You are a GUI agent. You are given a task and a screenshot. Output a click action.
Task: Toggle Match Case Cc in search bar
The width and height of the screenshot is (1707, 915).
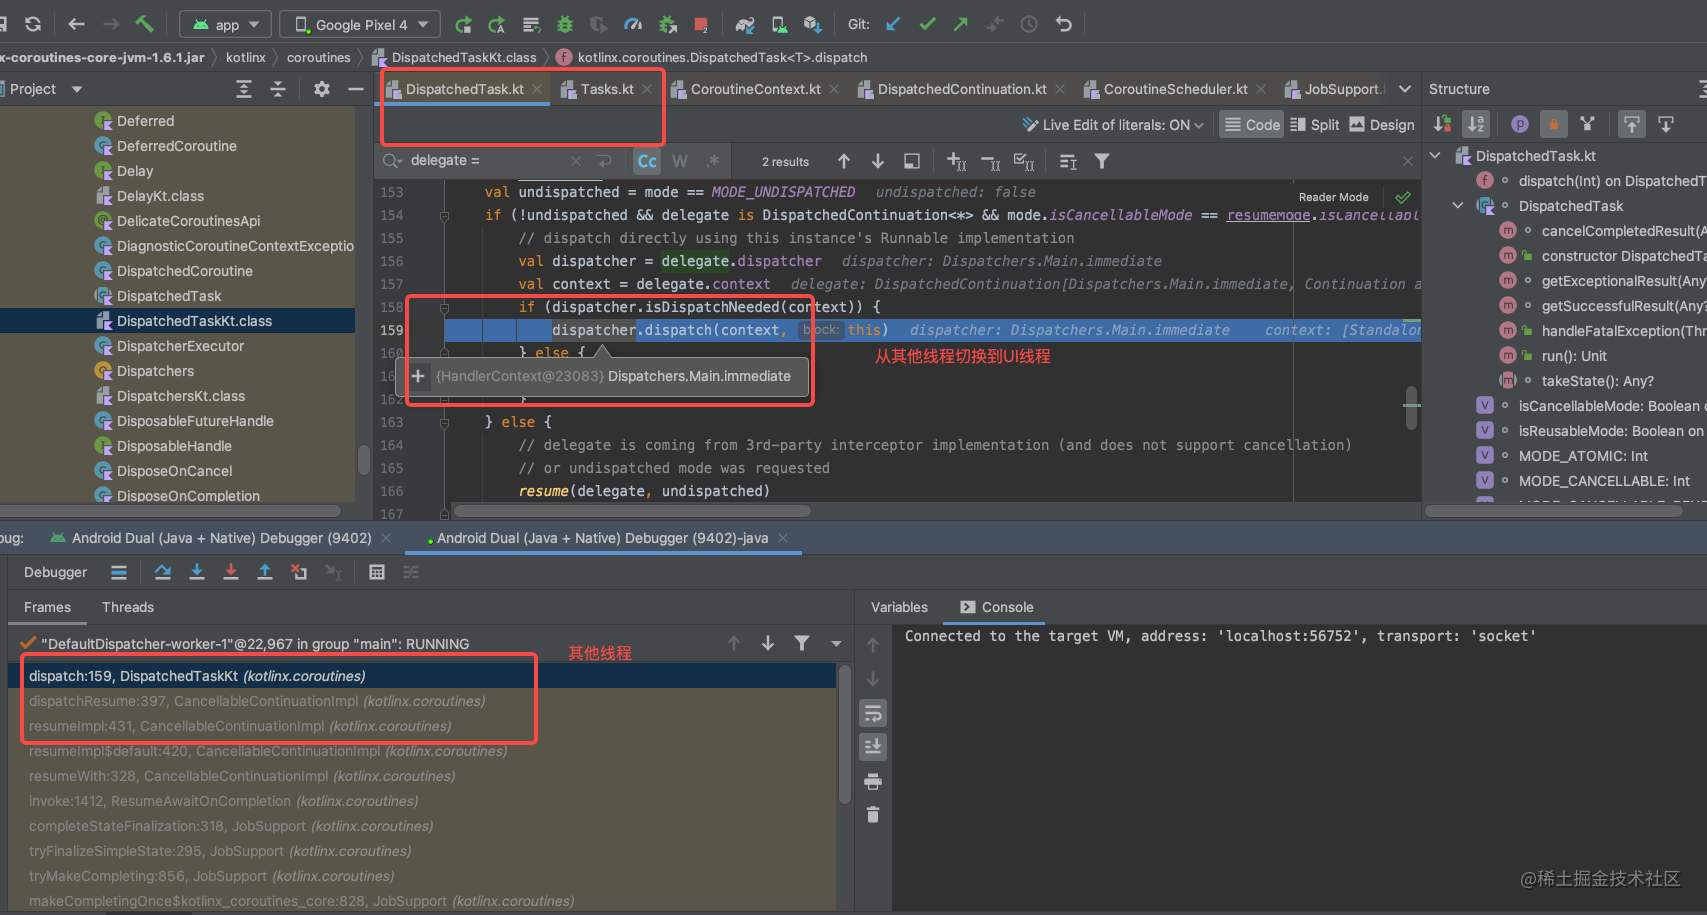point(647,161)
